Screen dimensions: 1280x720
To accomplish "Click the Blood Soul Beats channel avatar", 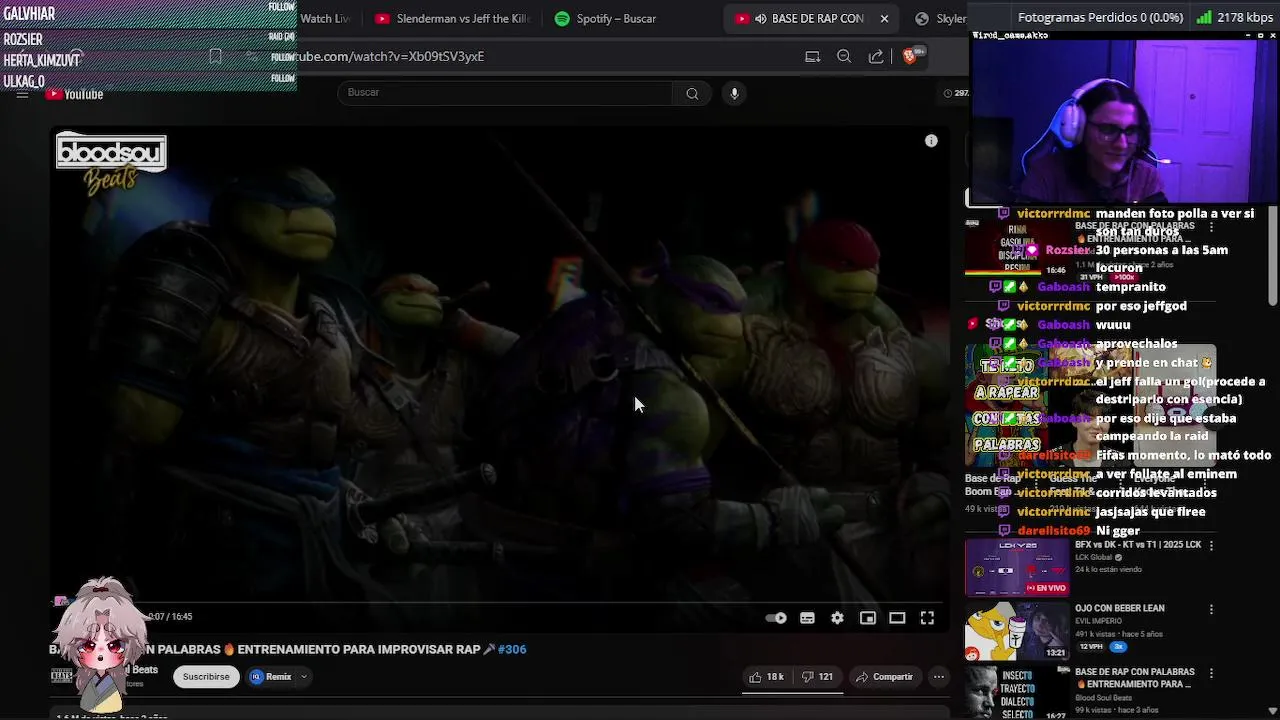I will coord(62,677).
